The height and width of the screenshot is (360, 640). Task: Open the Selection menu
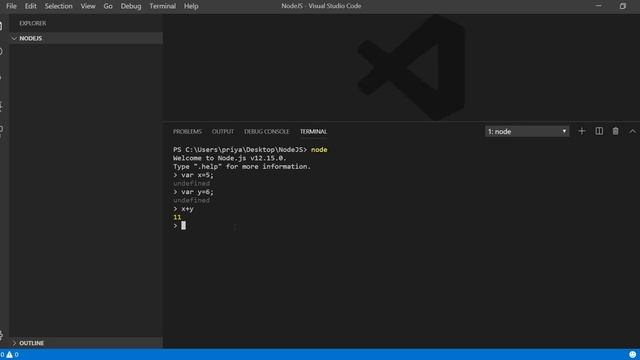(58, 6)
